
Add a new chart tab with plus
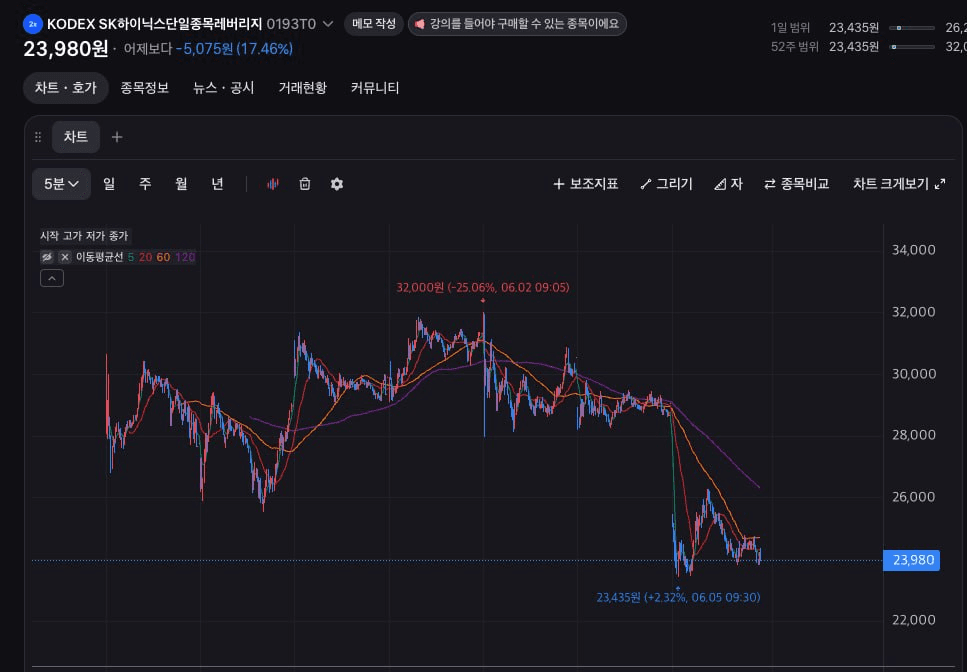(117, 137)
